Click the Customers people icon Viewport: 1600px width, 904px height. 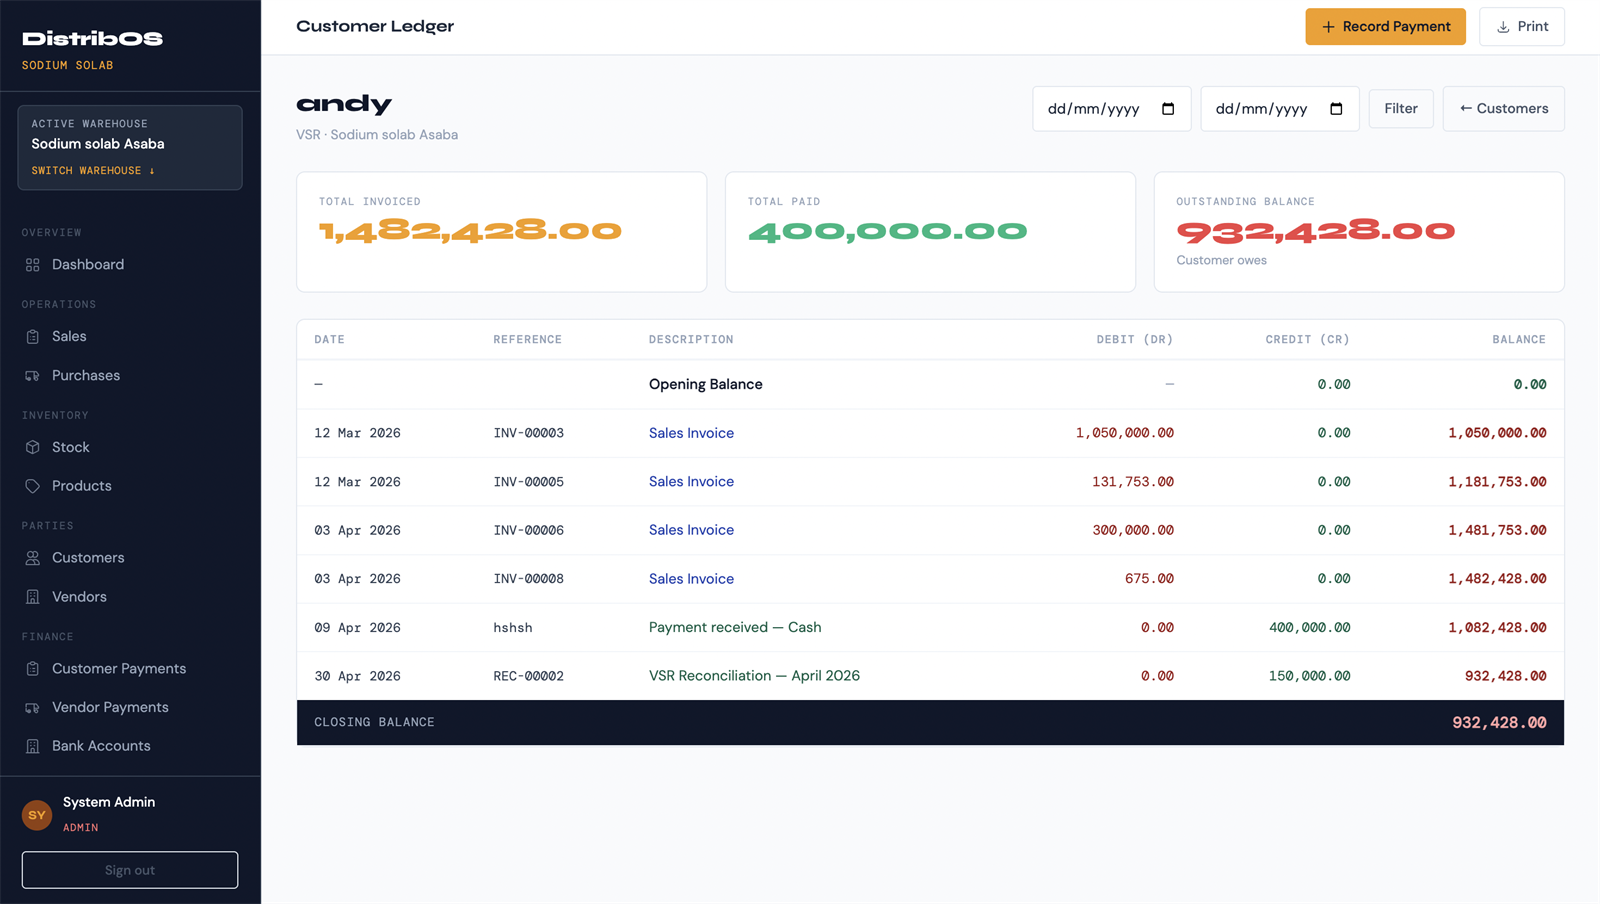33,558
